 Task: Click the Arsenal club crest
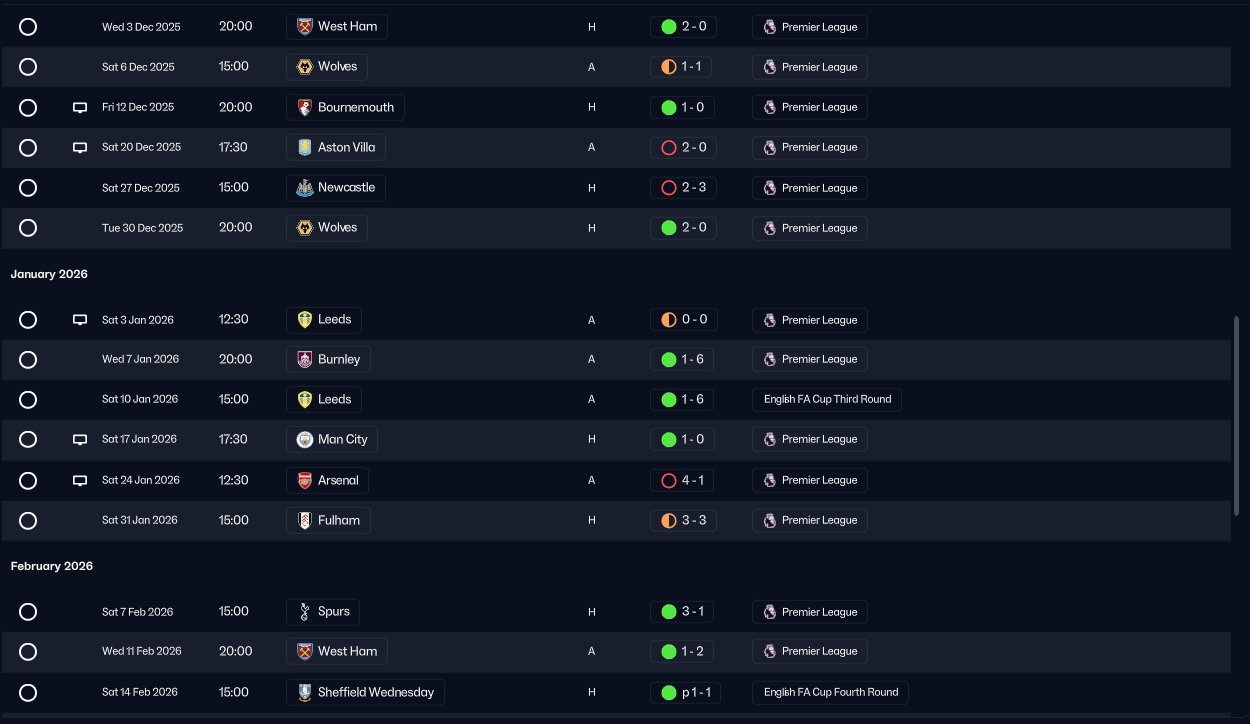coord(305,480)
